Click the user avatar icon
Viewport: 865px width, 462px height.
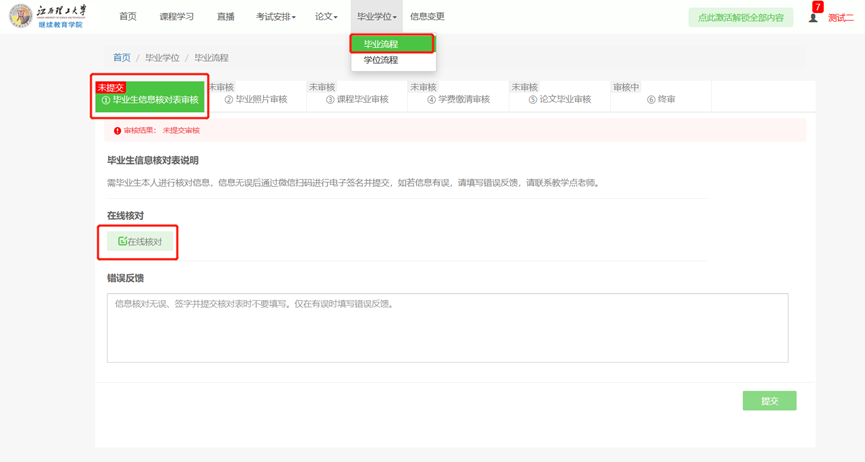[813, 18]
